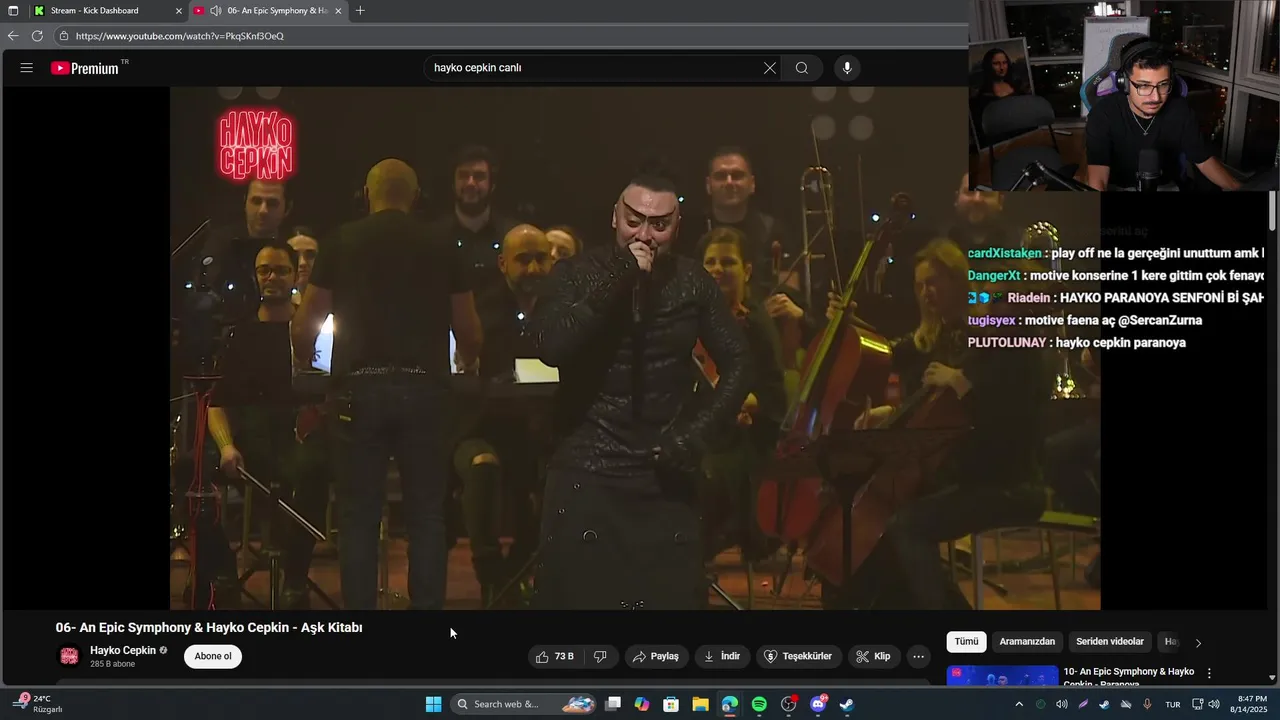Run search with magnifier button
The width and height of the screenshot is (1280, 720).
802,68
